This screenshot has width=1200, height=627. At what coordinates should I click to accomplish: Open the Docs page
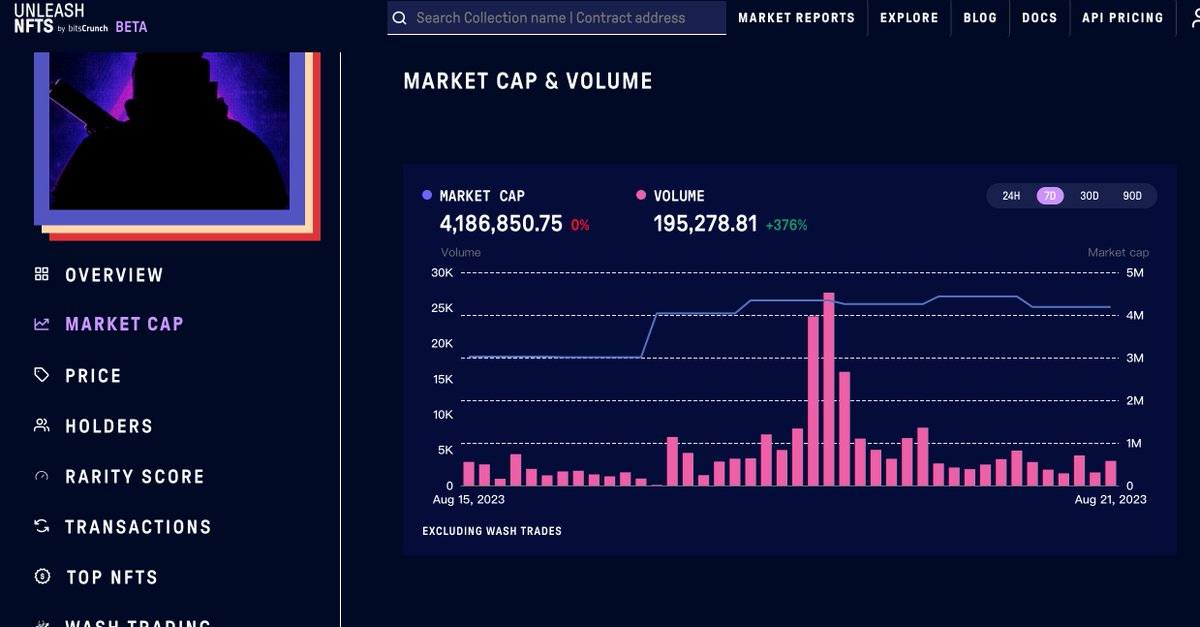coord(1040,18)
